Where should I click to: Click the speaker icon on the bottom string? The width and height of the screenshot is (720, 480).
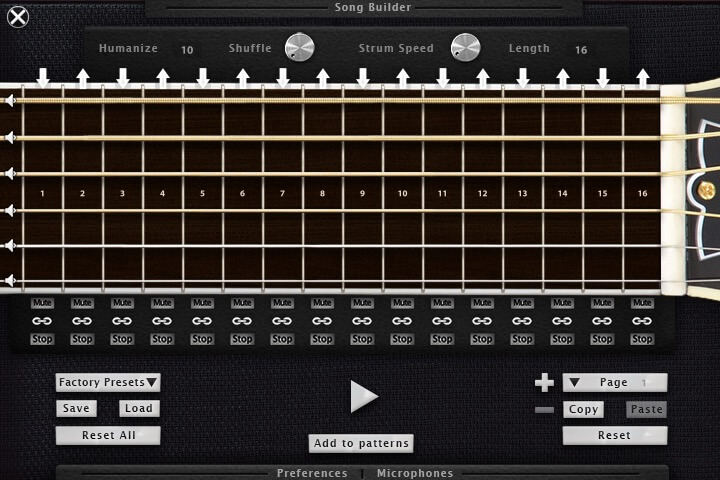9,281
